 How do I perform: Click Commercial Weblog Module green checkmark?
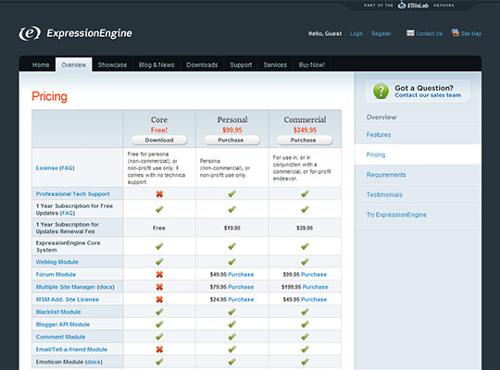305,262
